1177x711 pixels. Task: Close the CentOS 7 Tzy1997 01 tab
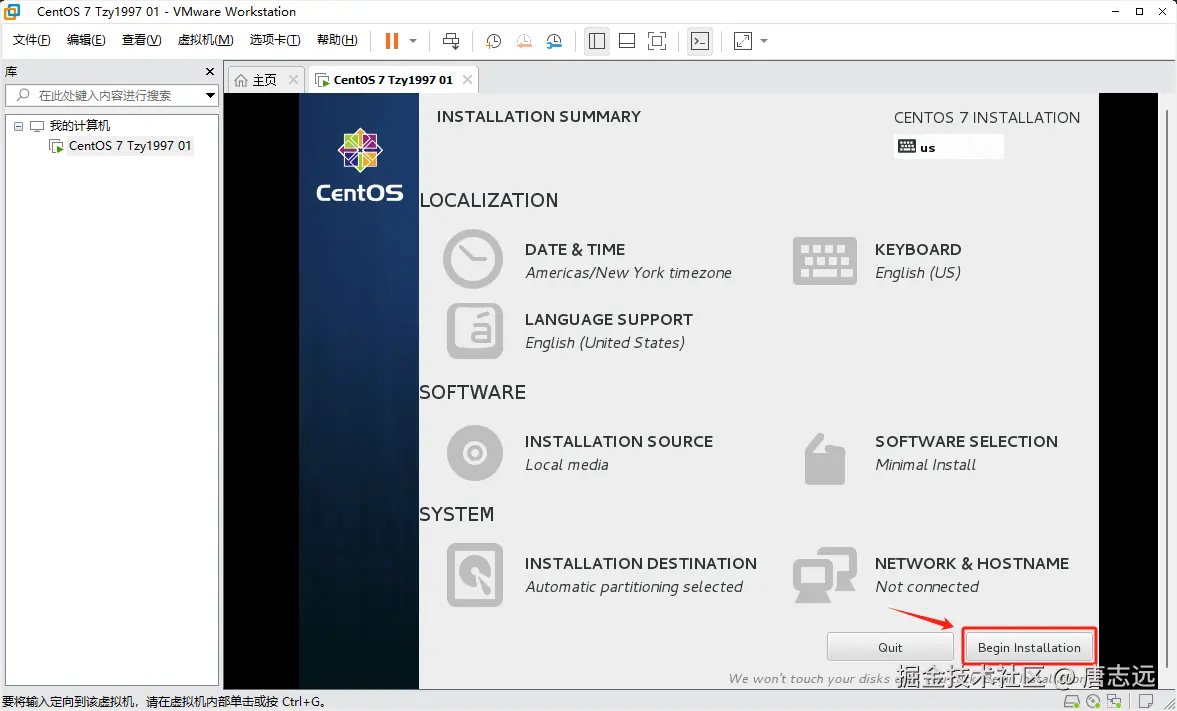[x=468, y=80]
